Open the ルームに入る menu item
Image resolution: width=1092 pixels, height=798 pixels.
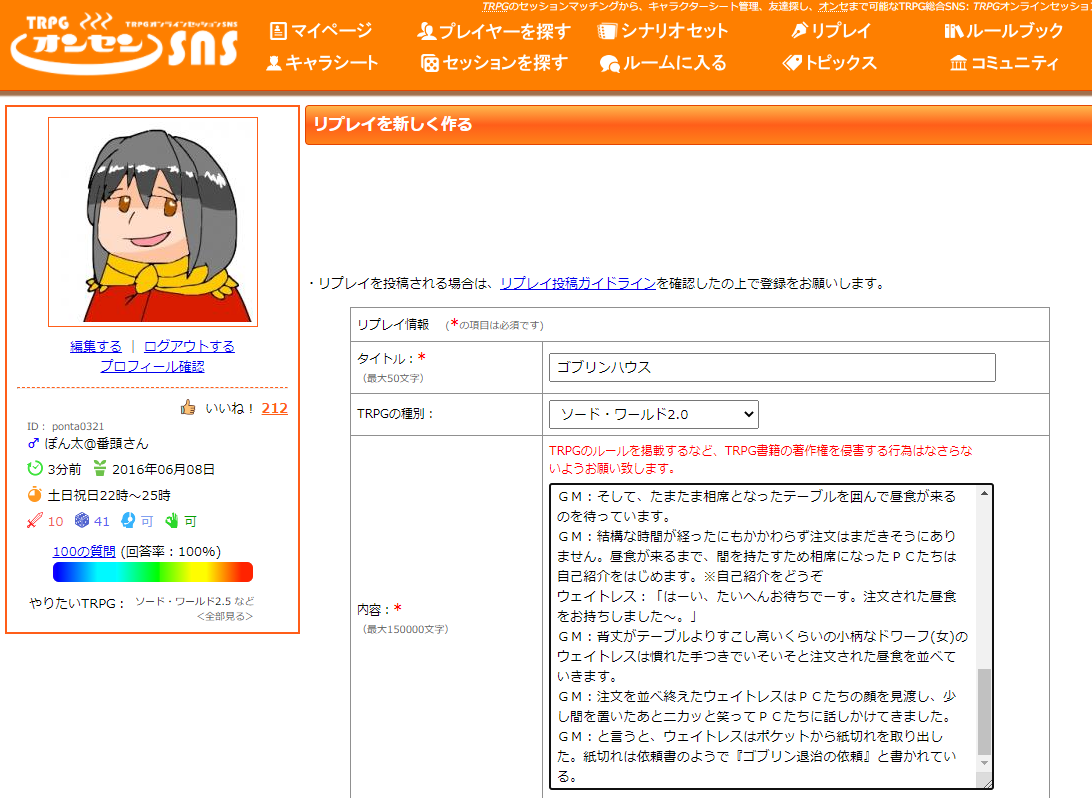663,63
